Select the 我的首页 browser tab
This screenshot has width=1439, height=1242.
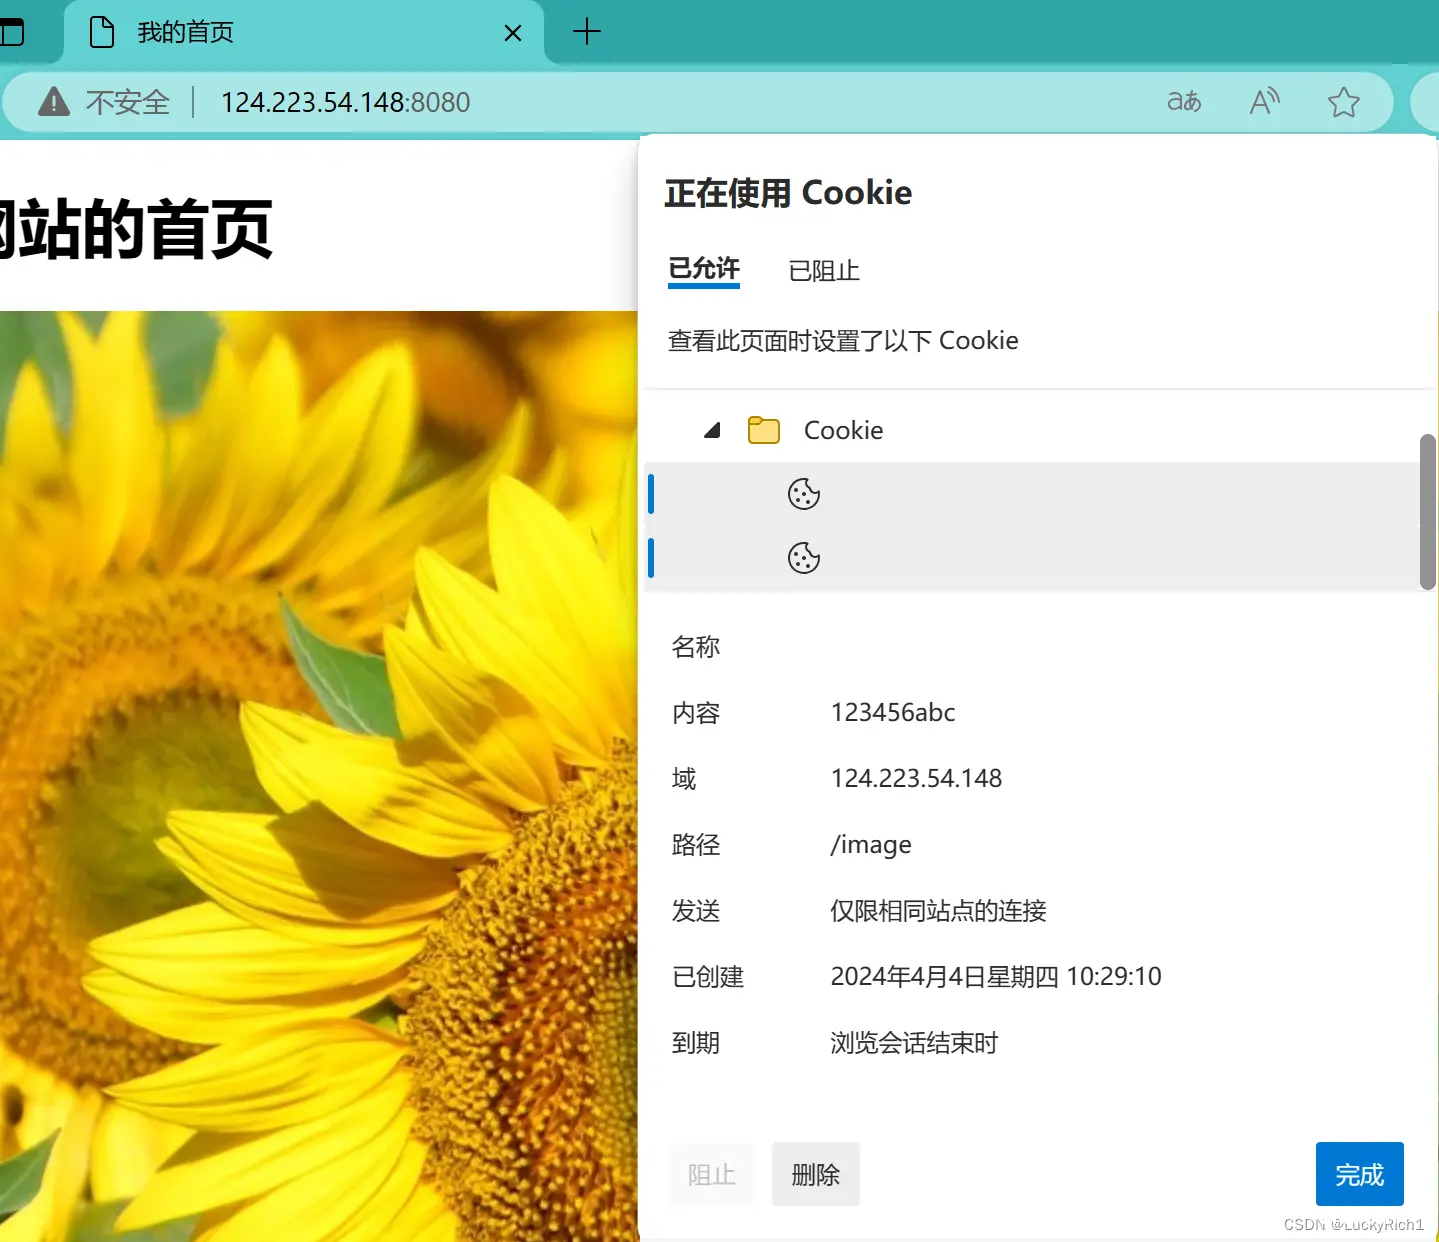coord(305,32)
